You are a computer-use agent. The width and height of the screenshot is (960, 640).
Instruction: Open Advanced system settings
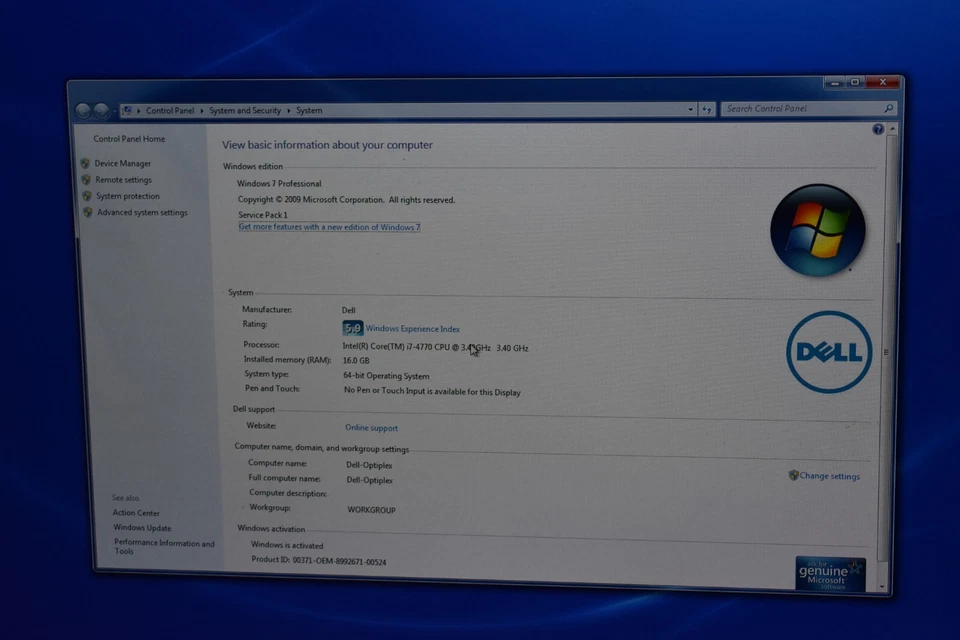point(142,213)
